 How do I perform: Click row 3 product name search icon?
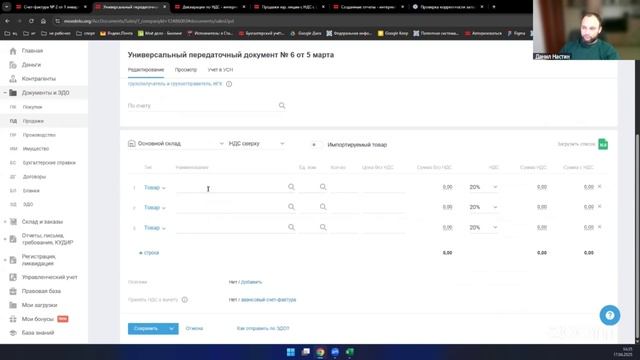[x=291, y=227]
